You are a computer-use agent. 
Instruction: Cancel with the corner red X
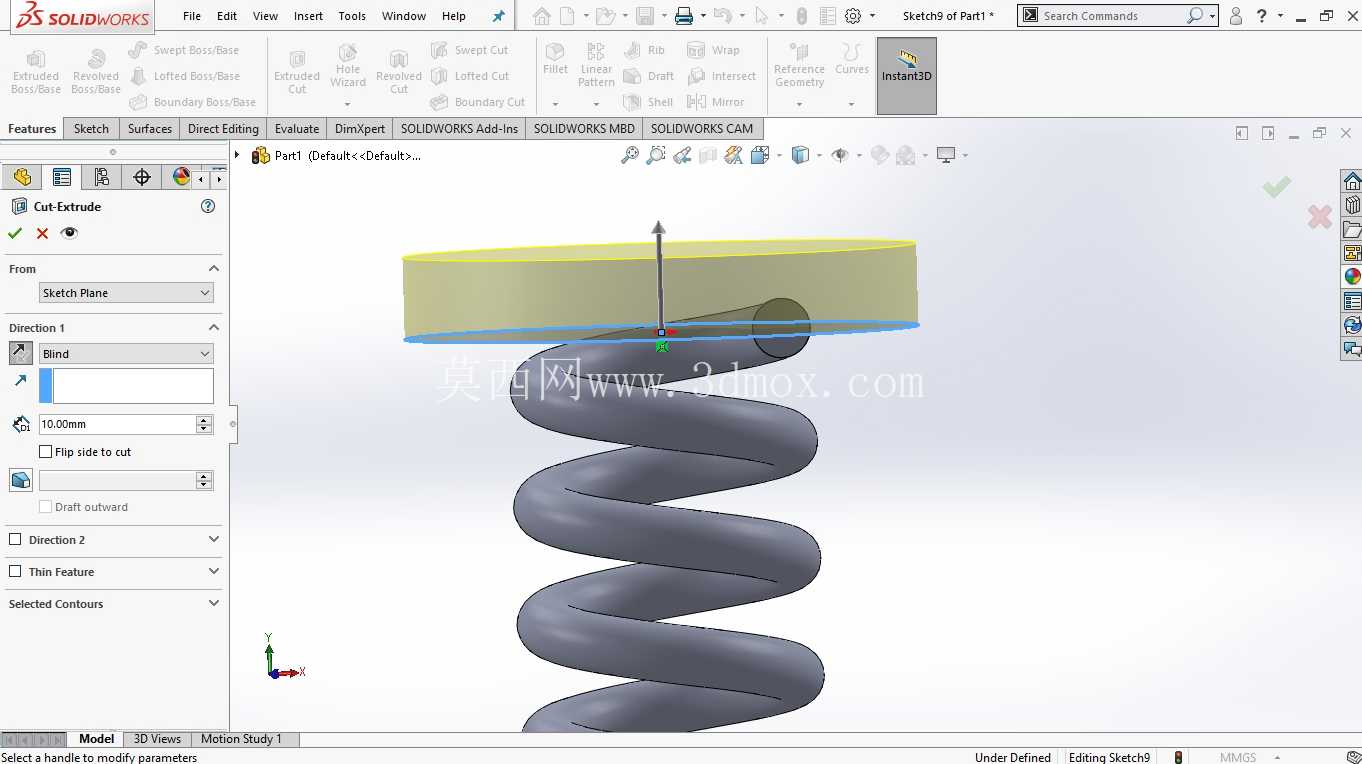pos(1320,216)
